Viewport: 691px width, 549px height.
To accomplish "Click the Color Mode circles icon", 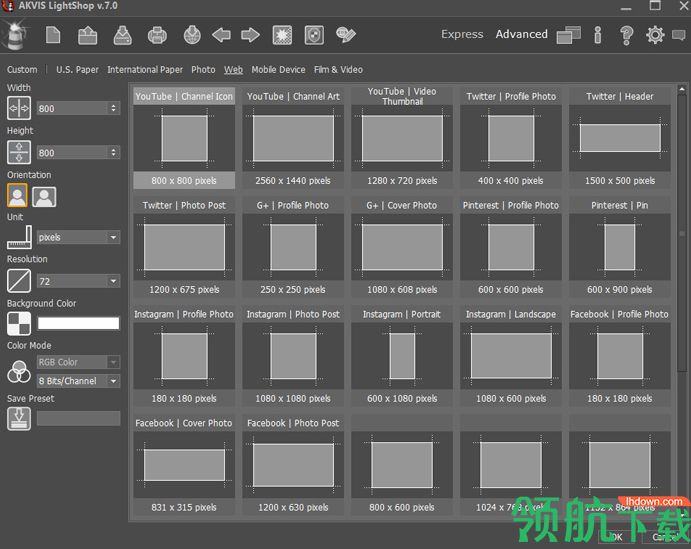I will [x=19, y=371].
